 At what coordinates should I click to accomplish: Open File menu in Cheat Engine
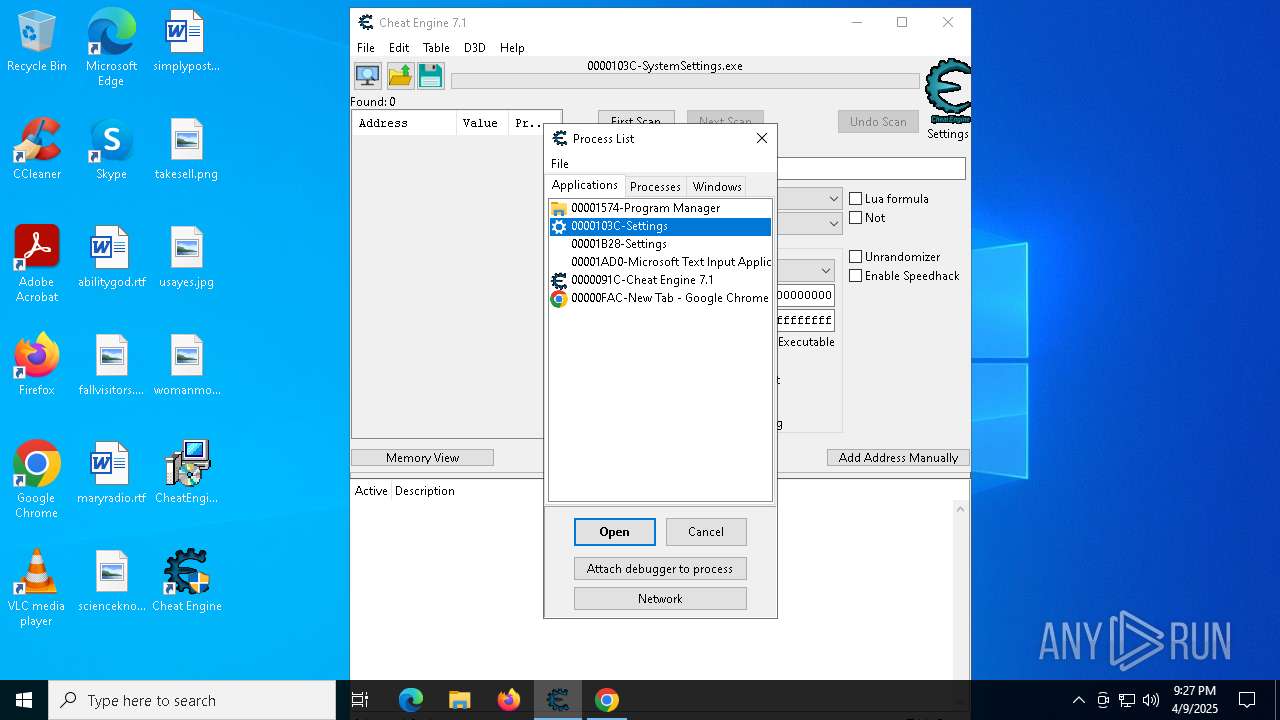366,48
